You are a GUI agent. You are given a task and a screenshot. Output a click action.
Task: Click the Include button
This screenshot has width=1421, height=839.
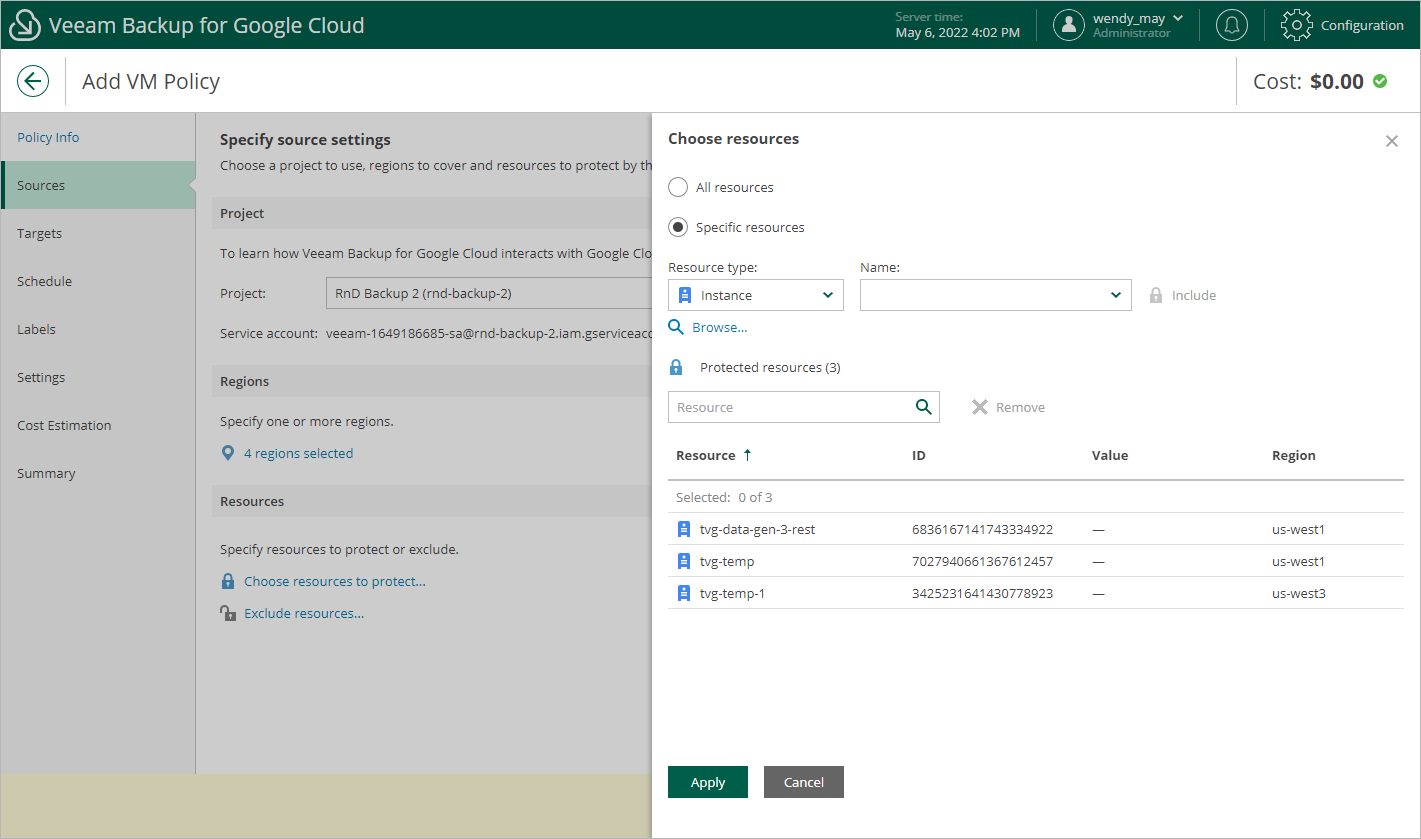pos(1182,295)
